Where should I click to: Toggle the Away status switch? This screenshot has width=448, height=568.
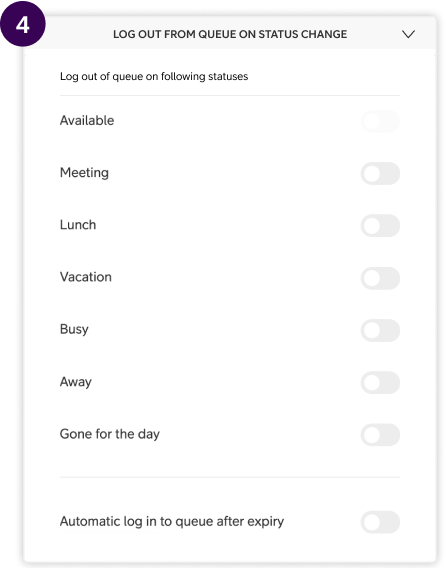click(380, 382)
